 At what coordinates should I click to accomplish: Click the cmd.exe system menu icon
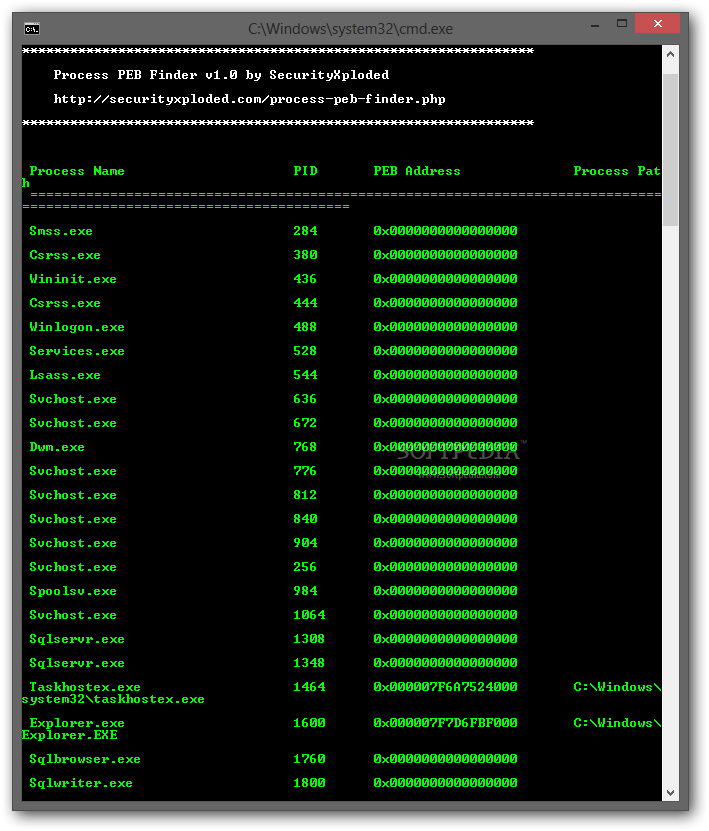pyautogui.click(x=32, y=29)
